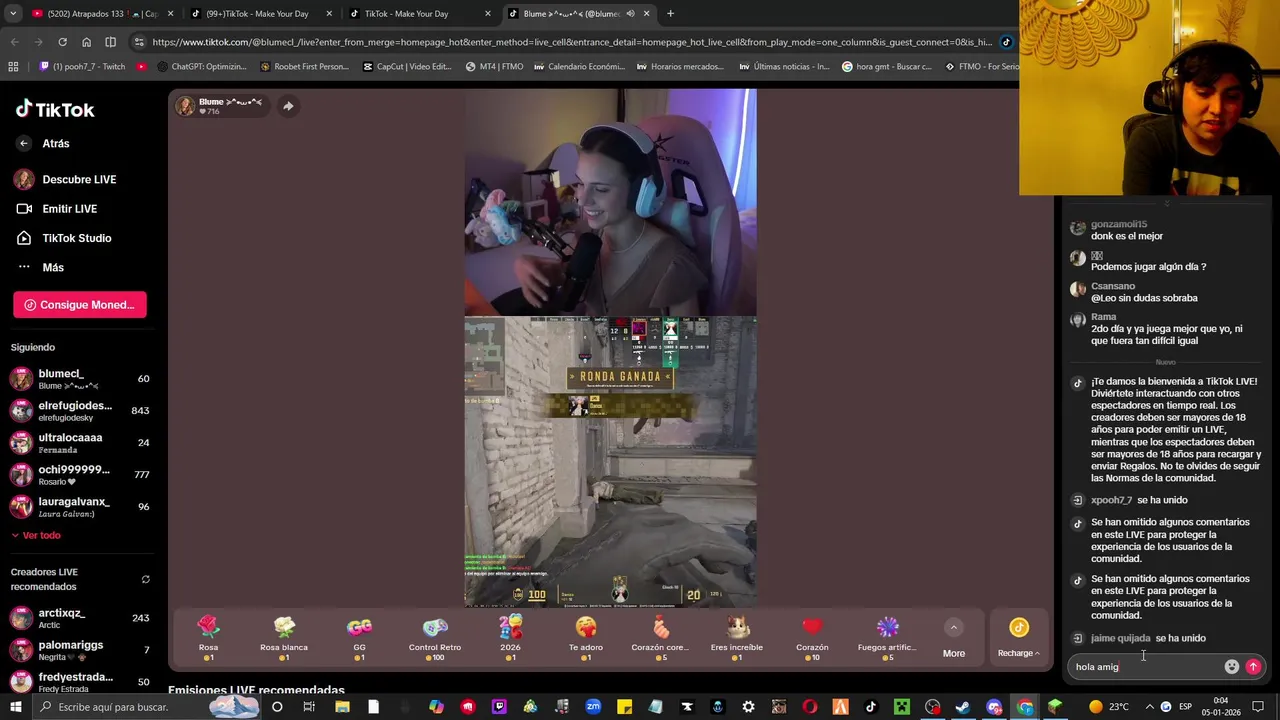Click the live video player

pyautogui.click(x=610, y=348)
